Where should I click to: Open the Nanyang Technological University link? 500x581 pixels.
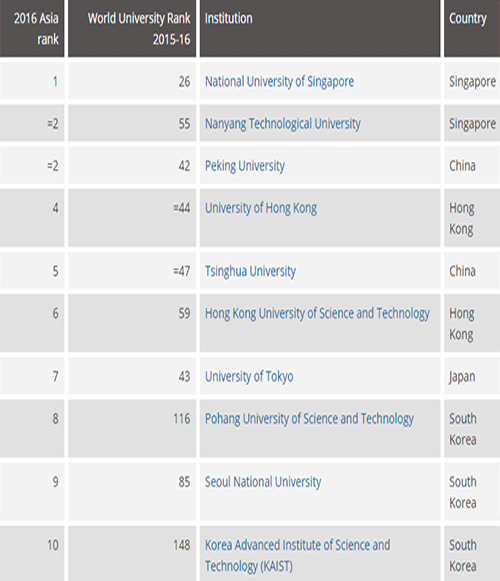click(x=283, y=124)
